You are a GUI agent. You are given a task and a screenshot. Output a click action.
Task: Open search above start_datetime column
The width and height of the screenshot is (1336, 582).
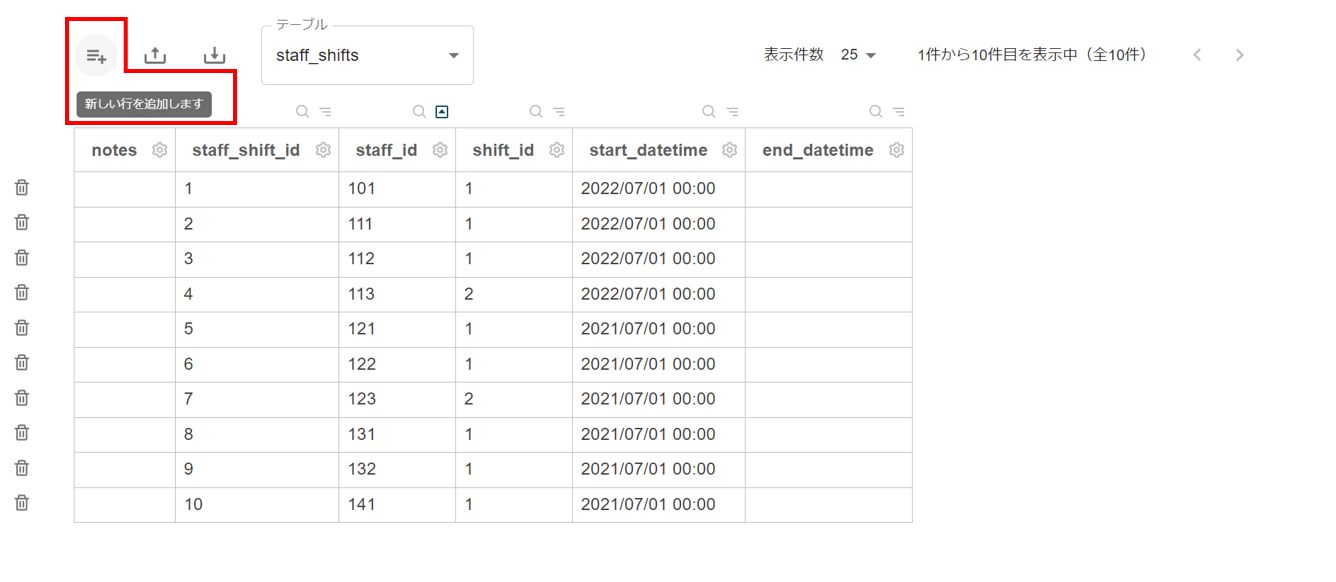point(709,112)
